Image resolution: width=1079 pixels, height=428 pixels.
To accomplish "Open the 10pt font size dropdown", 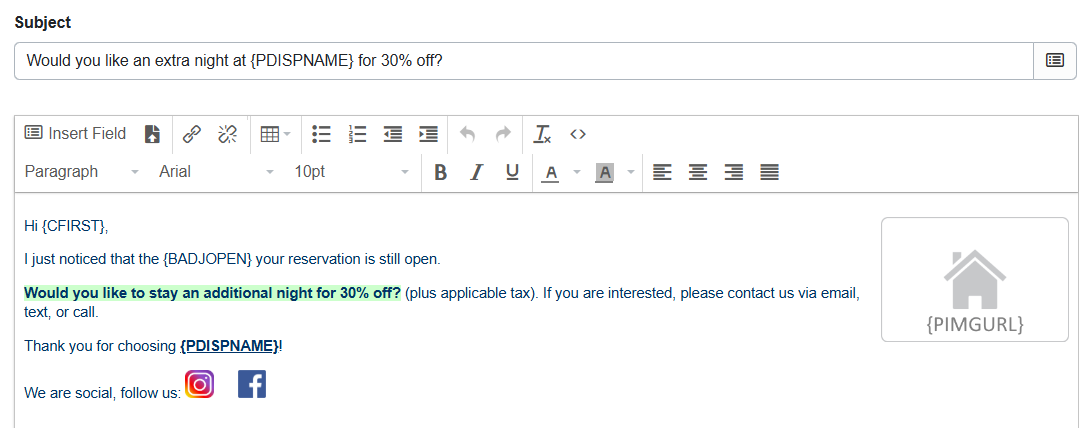I will pos(351,172).
